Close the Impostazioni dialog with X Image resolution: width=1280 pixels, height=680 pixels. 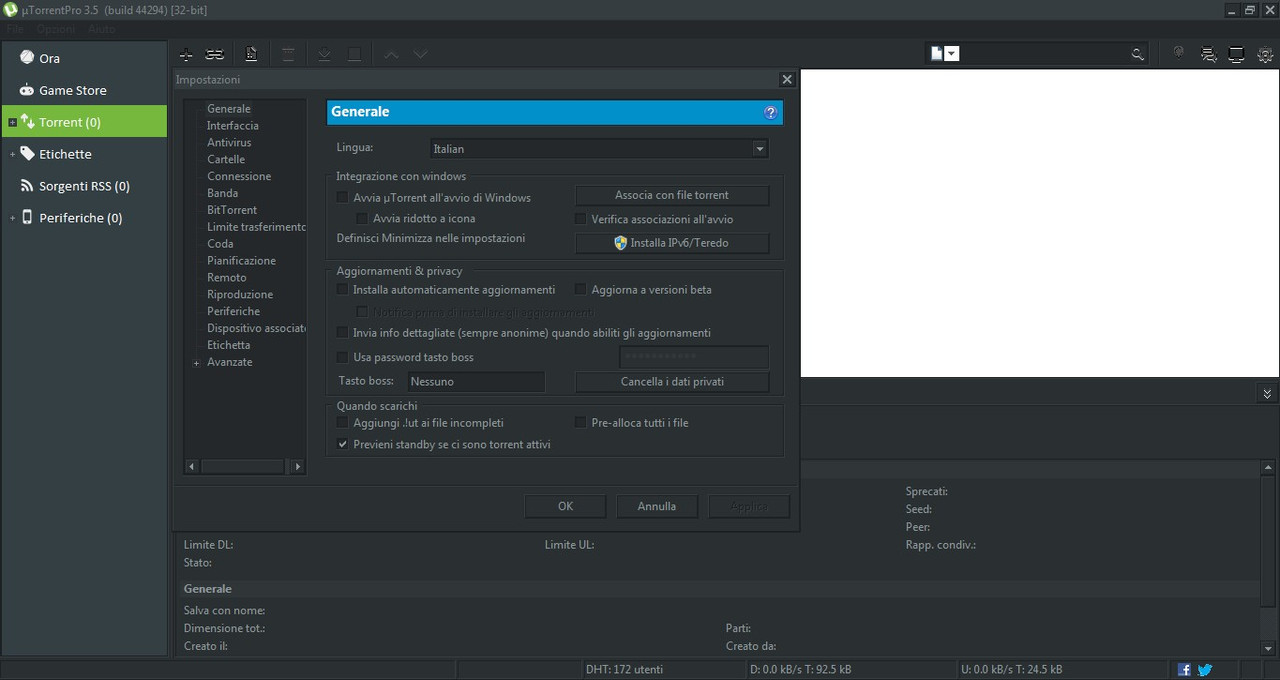787,79
